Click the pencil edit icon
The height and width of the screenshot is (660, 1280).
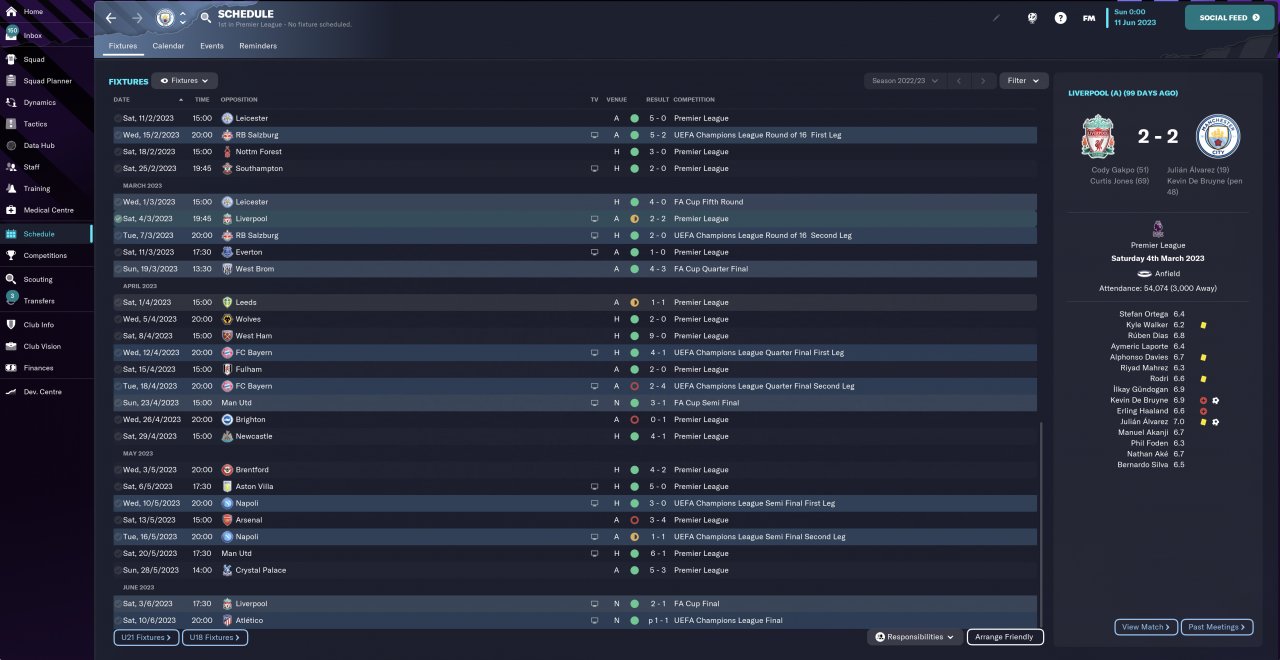coord(996,17)
